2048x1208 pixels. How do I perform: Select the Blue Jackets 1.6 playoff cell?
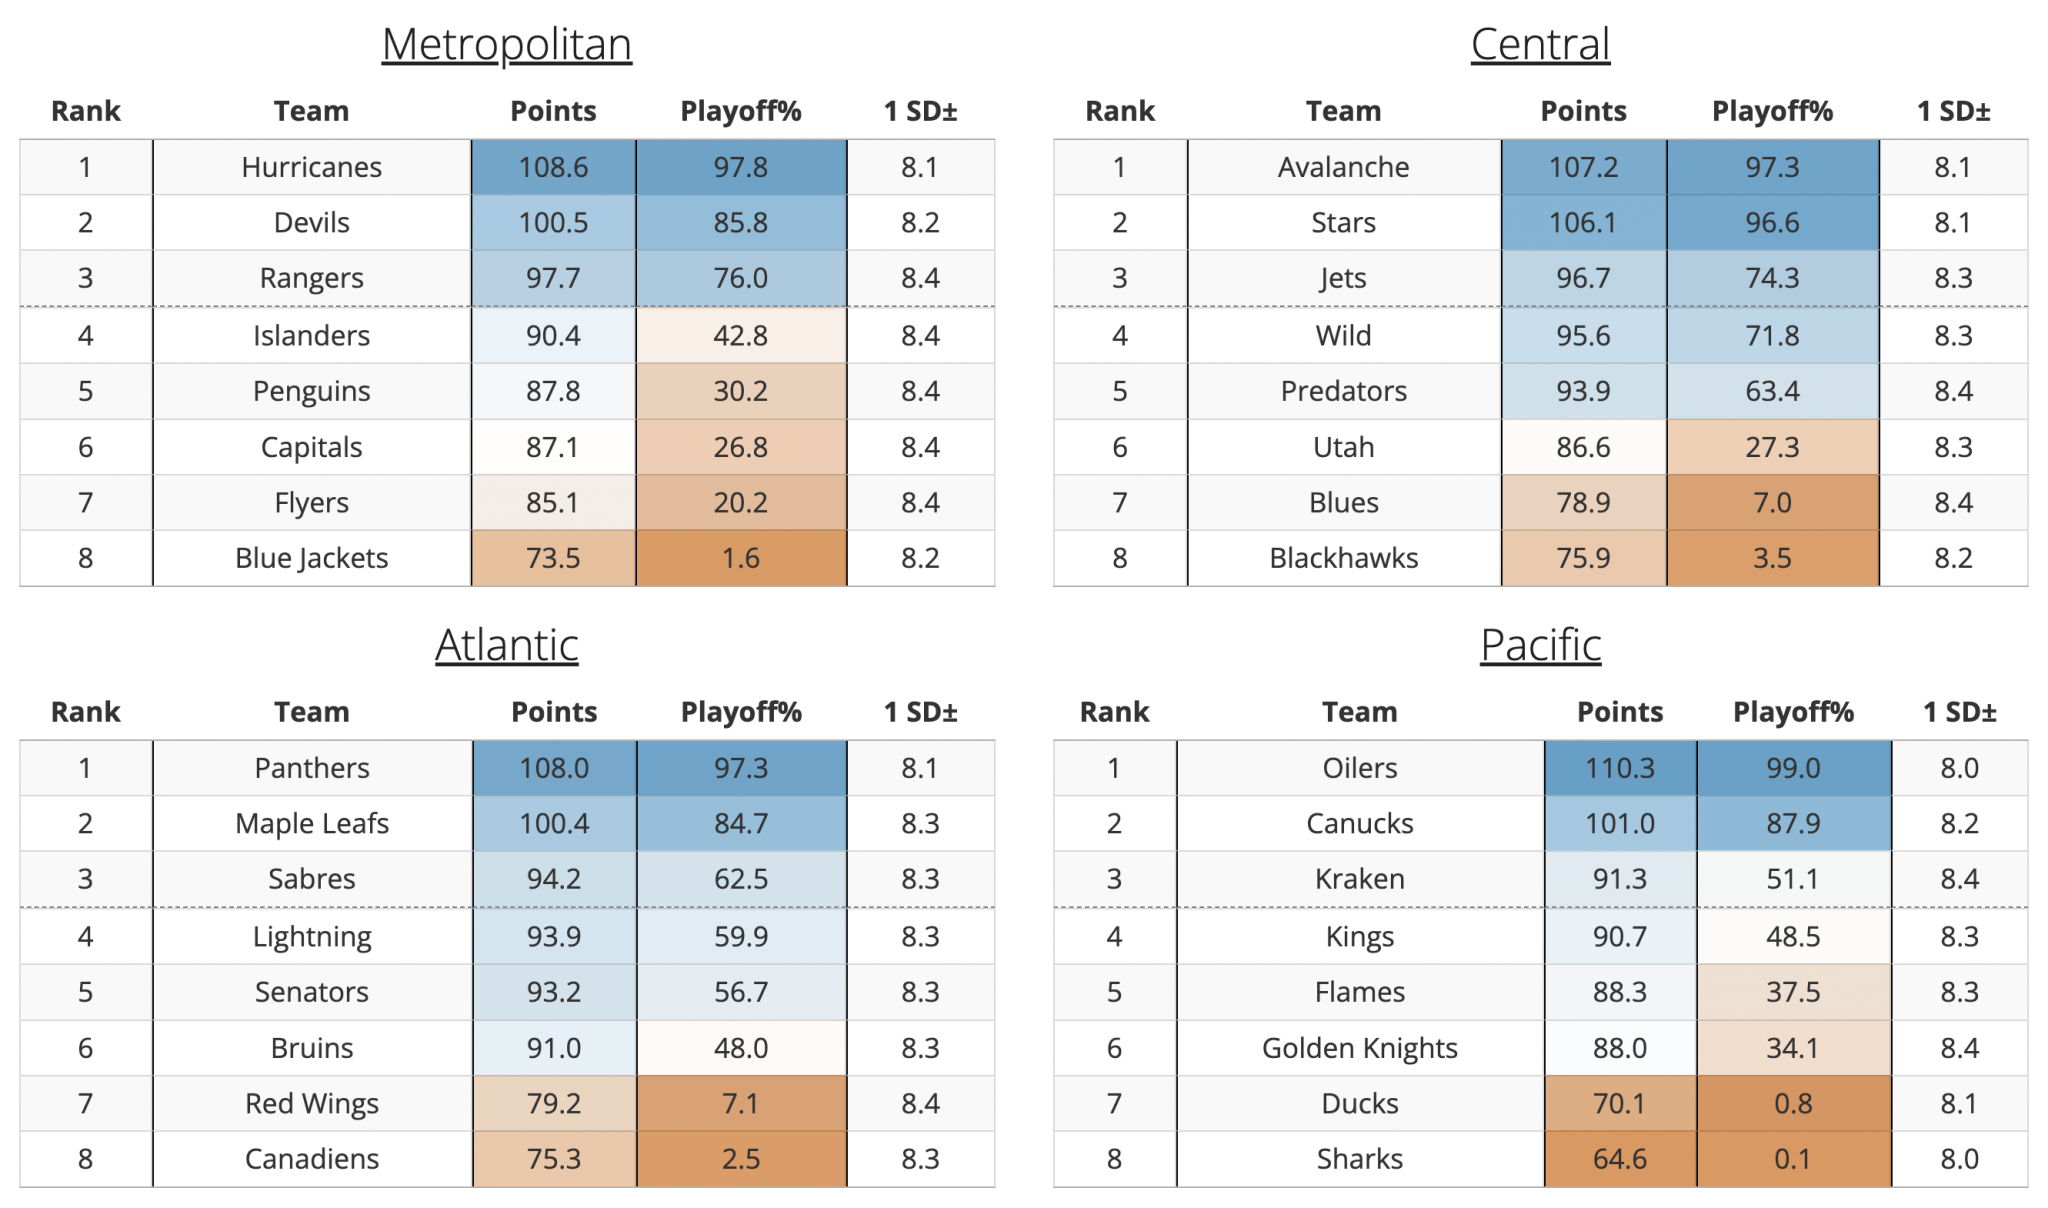point(740,558)
